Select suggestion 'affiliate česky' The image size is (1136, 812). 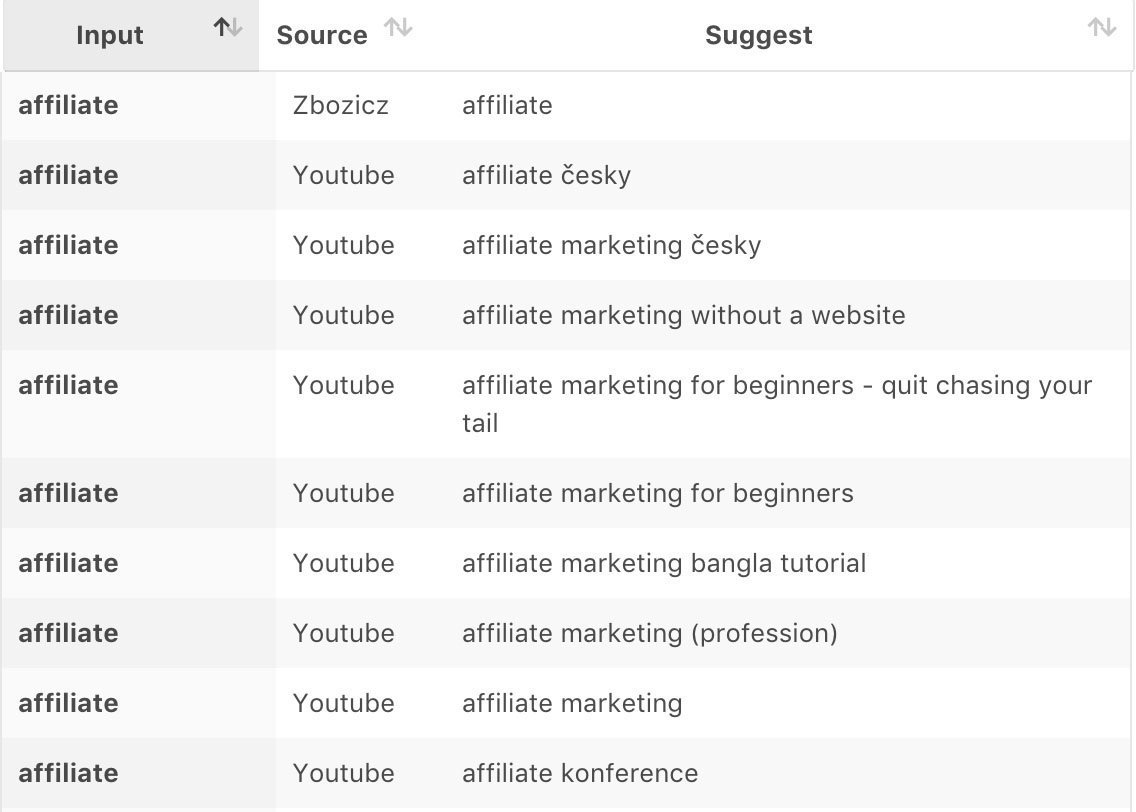(546, 176)
